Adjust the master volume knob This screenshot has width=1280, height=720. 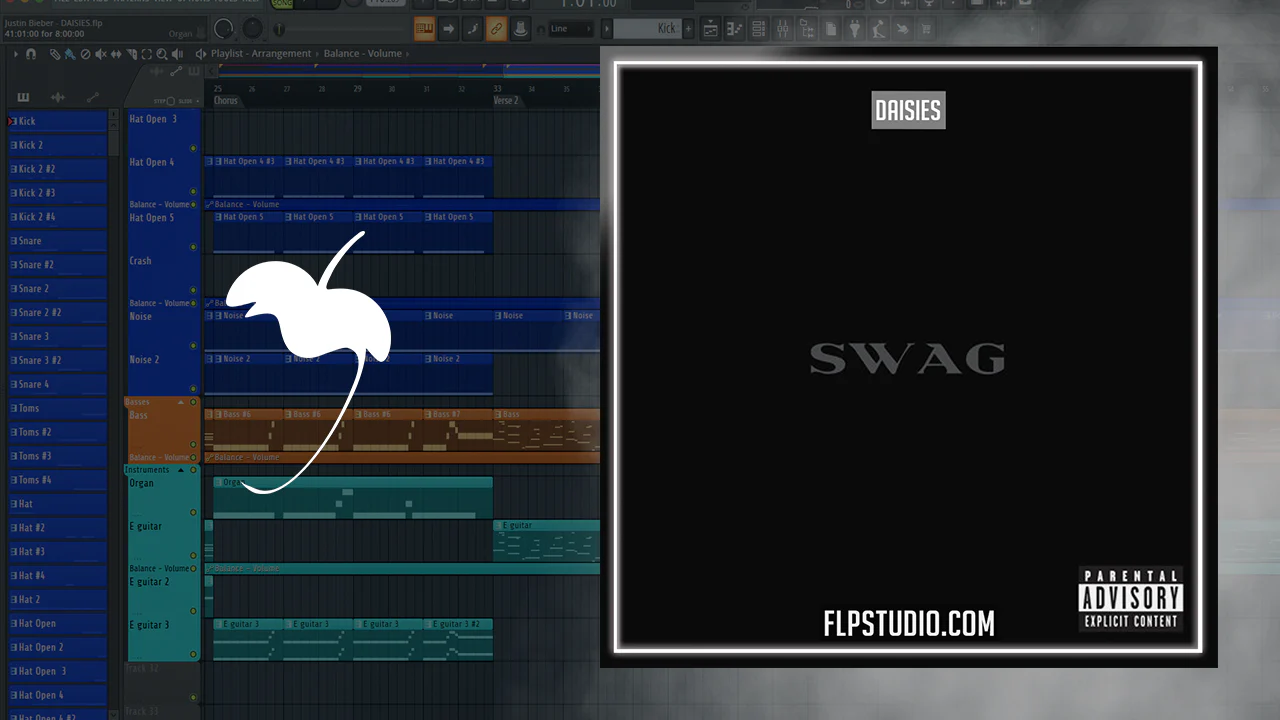(x=225, y=29)
